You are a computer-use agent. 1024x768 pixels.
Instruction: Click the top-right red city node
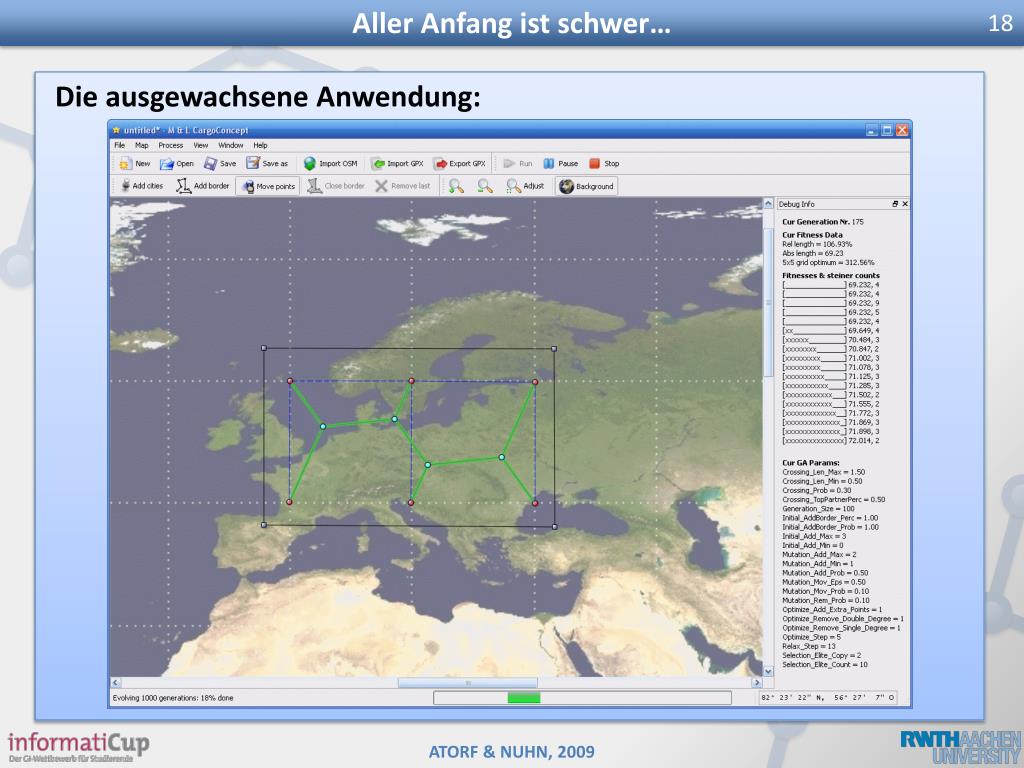[x=535, y=382]
